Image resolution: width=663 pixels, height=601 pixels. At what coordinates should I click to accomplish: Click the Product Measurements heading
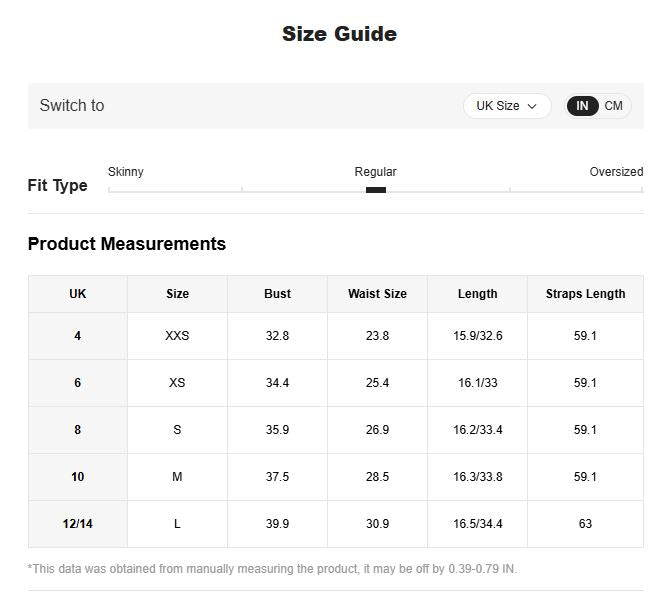tap(127, 244)
